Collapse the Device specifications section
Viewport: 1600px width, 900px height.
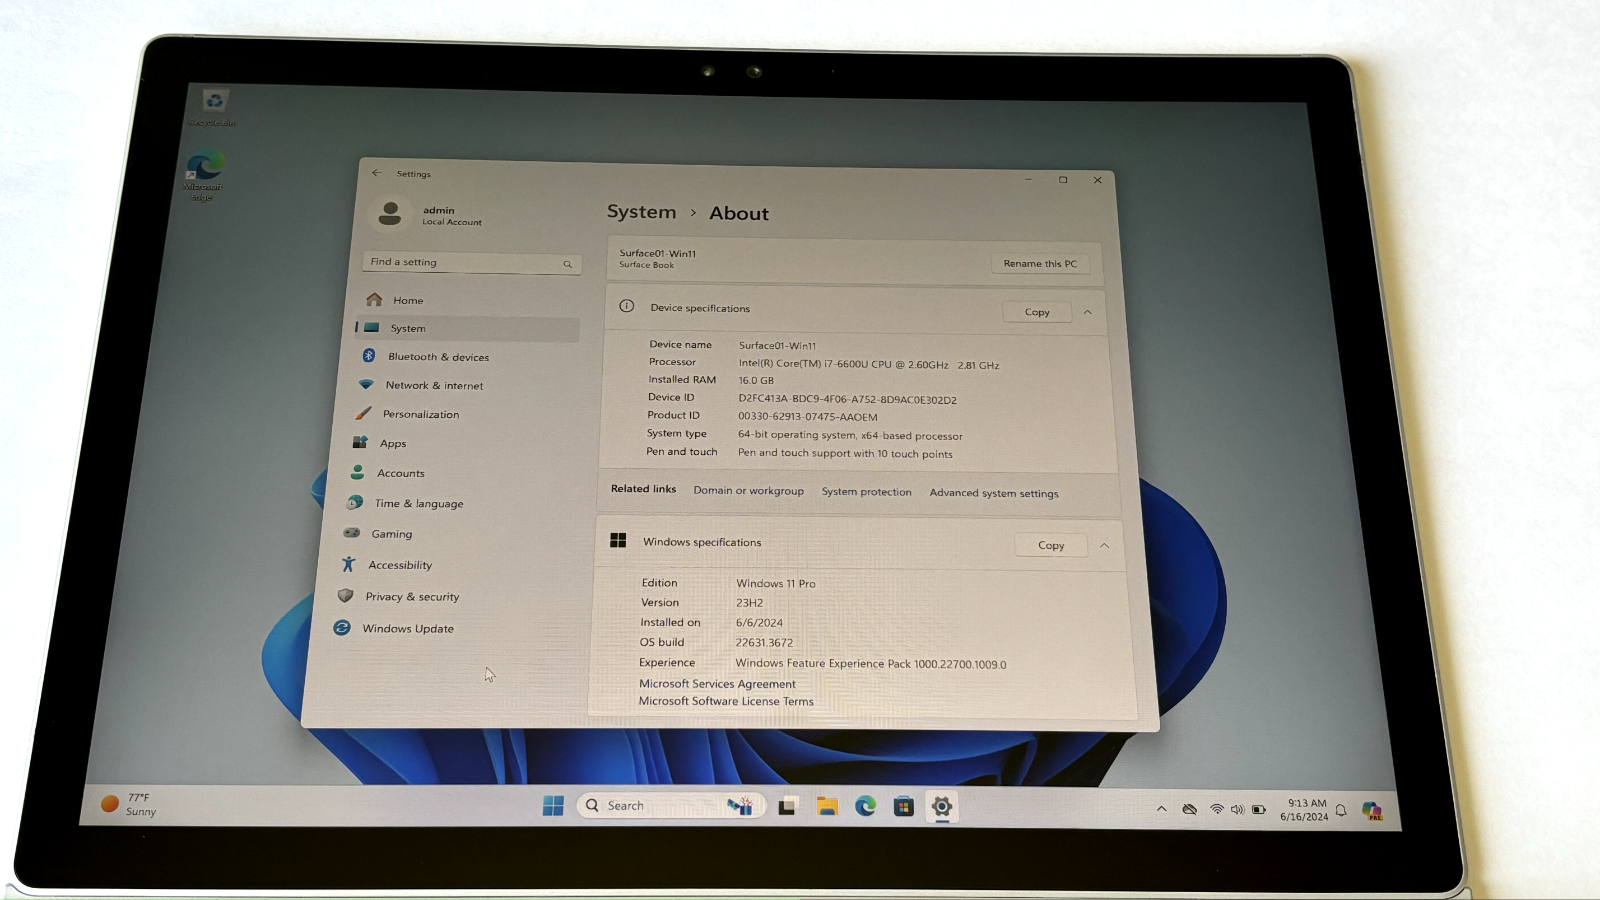(1087, 311)
